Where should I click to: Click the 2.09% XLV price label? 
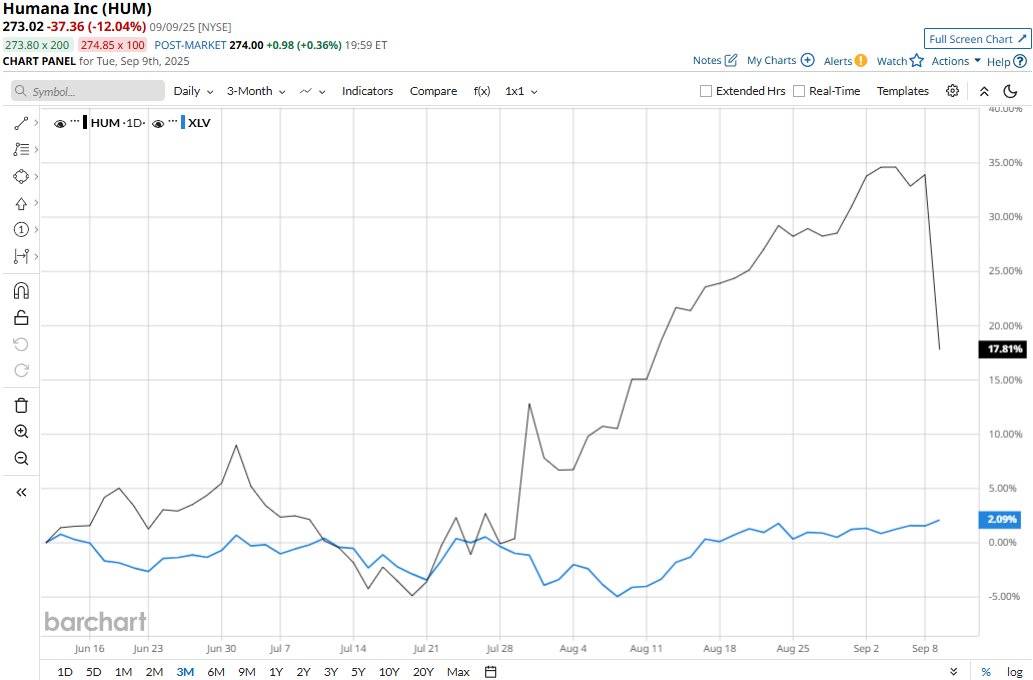1001,520
